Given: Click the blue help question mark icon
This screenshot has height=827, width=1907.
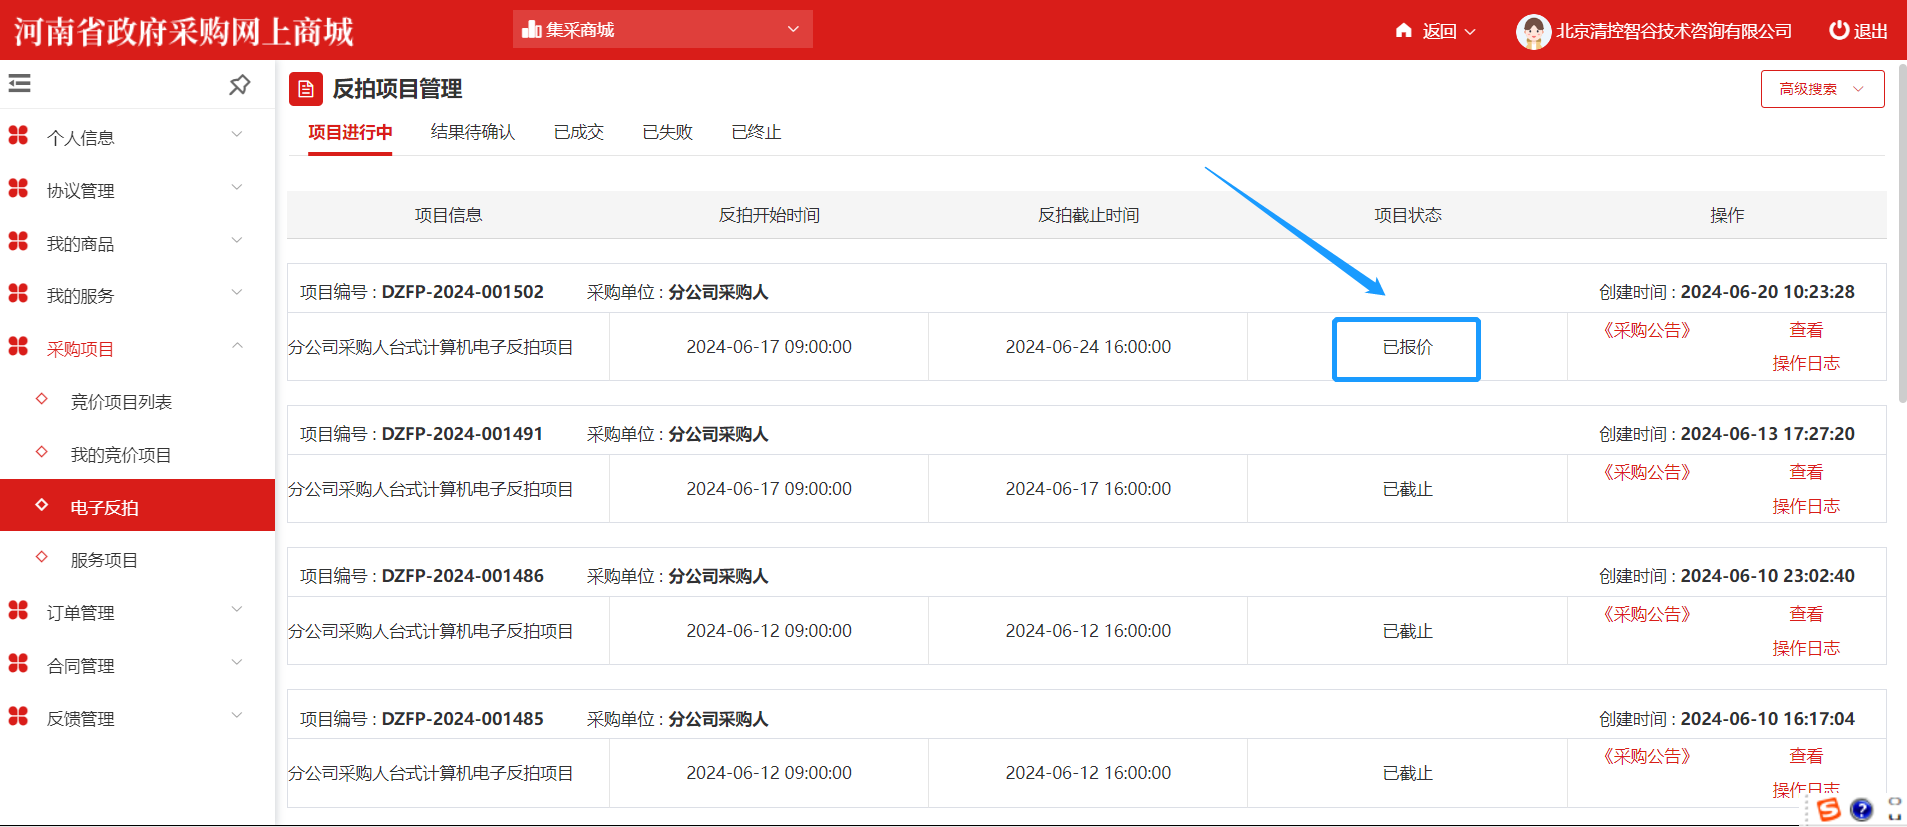Looking at the screenshot, I should [x=1861, y=809].
